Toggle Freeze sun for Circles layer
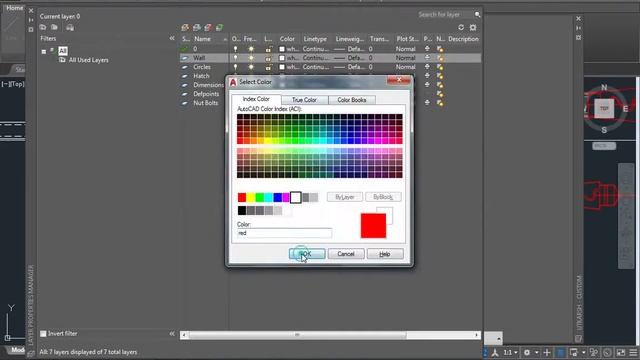This screenshot has width=640, height=360. pyautogui.click(x=251, y=67)
